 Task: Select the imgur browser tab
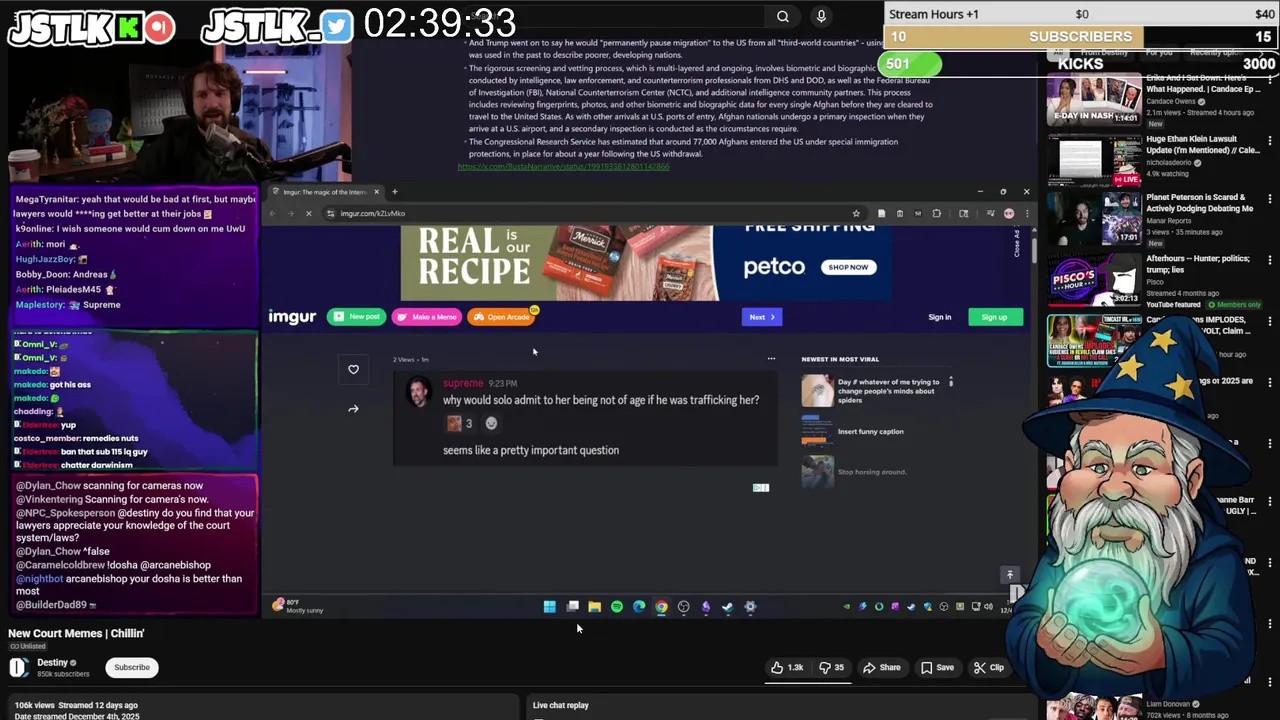[x=325, y=192]
